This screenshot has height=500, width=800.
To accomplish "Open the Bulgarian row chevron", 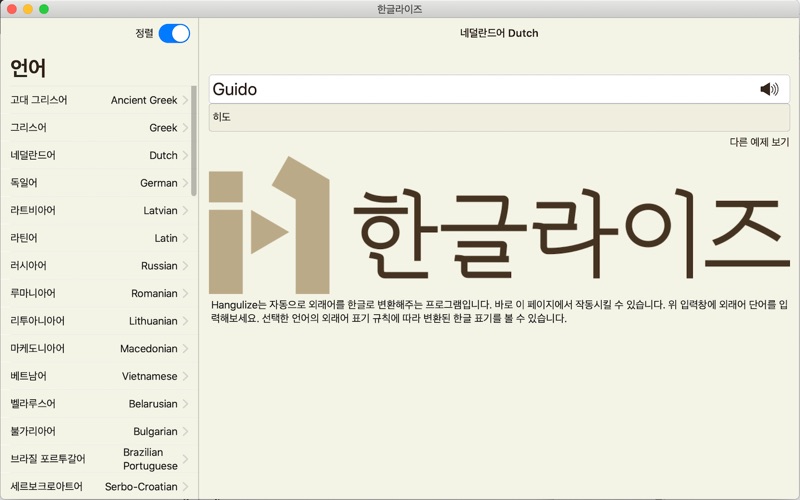I will coord(185,431).
